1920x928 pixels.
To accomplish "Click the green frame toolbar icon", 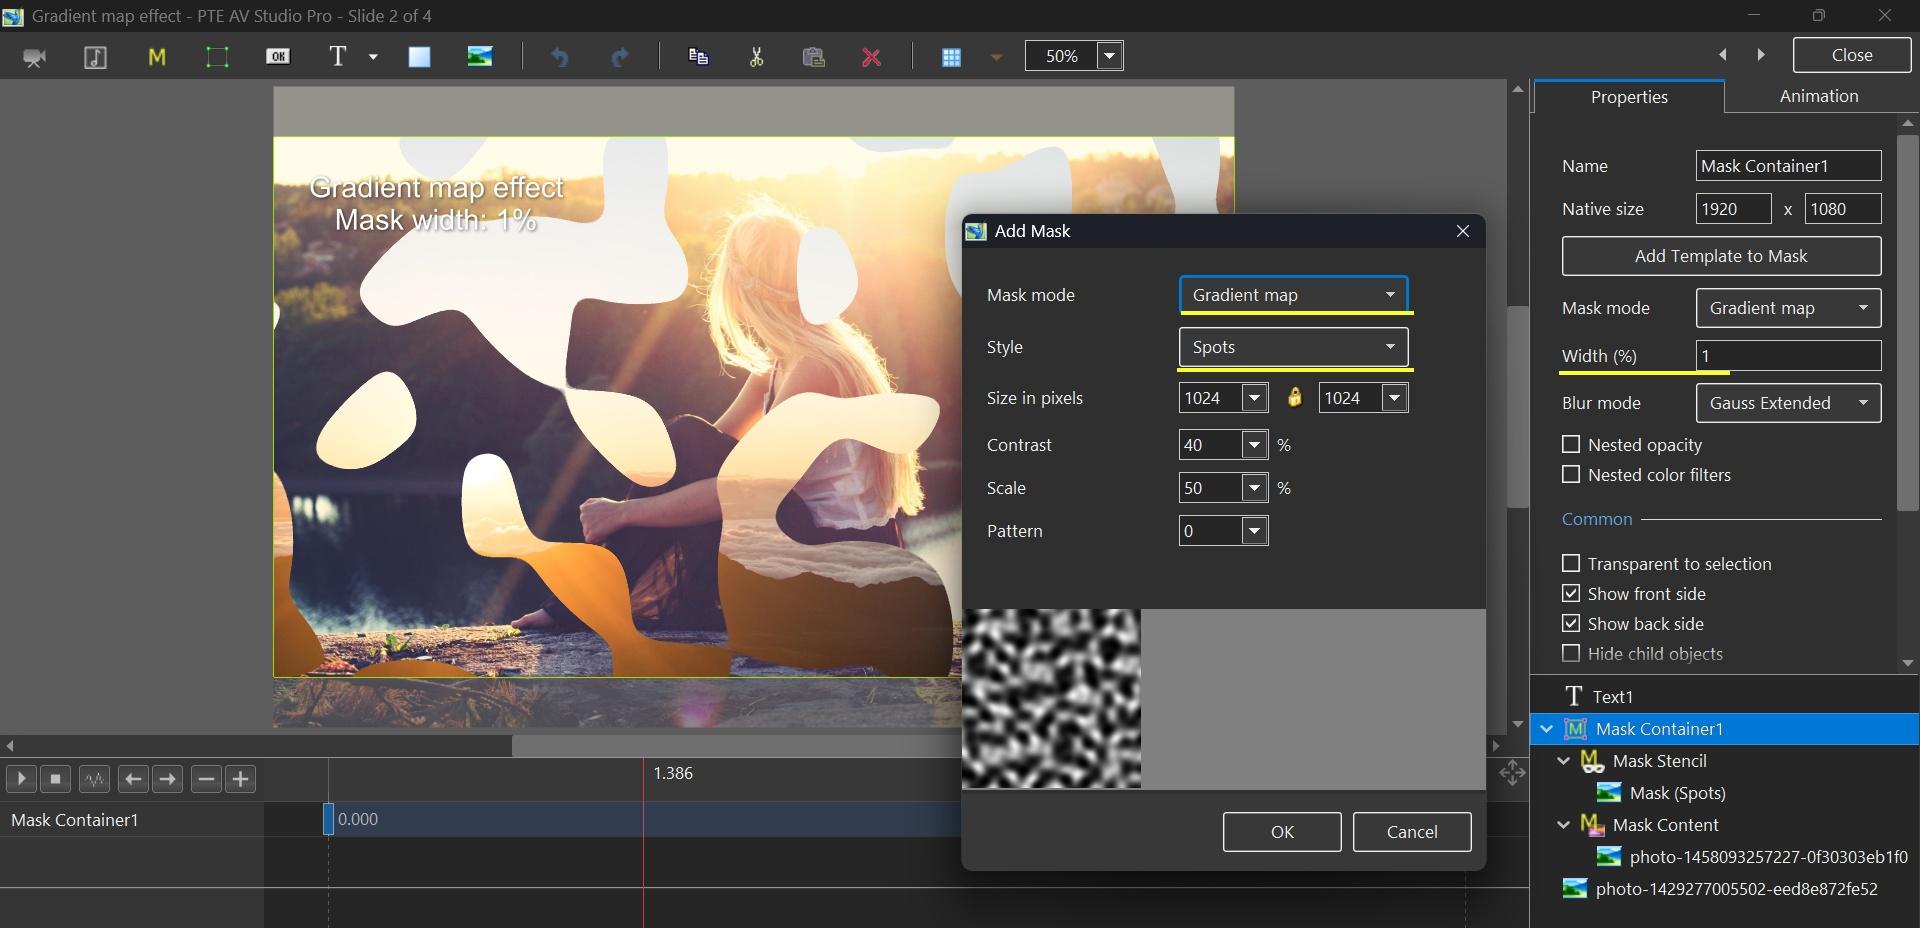I will pos(217,57).
